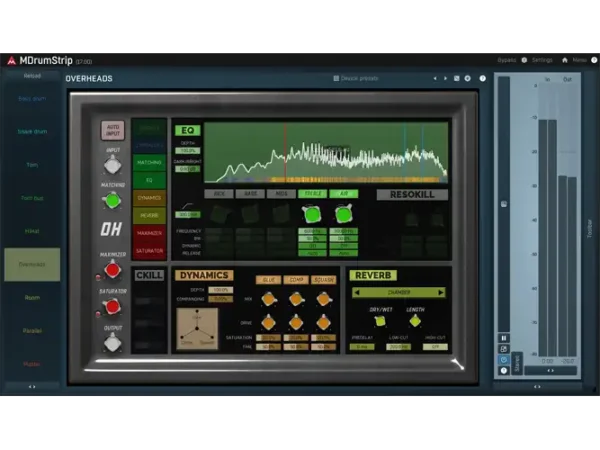The width and height of the screenshot is (600, 450).
Task: Open help icon in Overheads header
Action: coord(483,78)
